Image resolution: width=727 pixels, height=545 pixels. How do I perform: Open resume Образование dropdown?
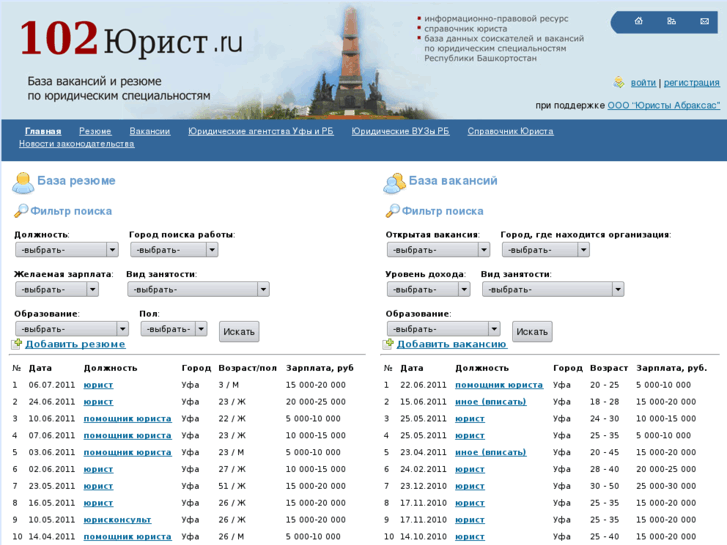pos(72,329)
